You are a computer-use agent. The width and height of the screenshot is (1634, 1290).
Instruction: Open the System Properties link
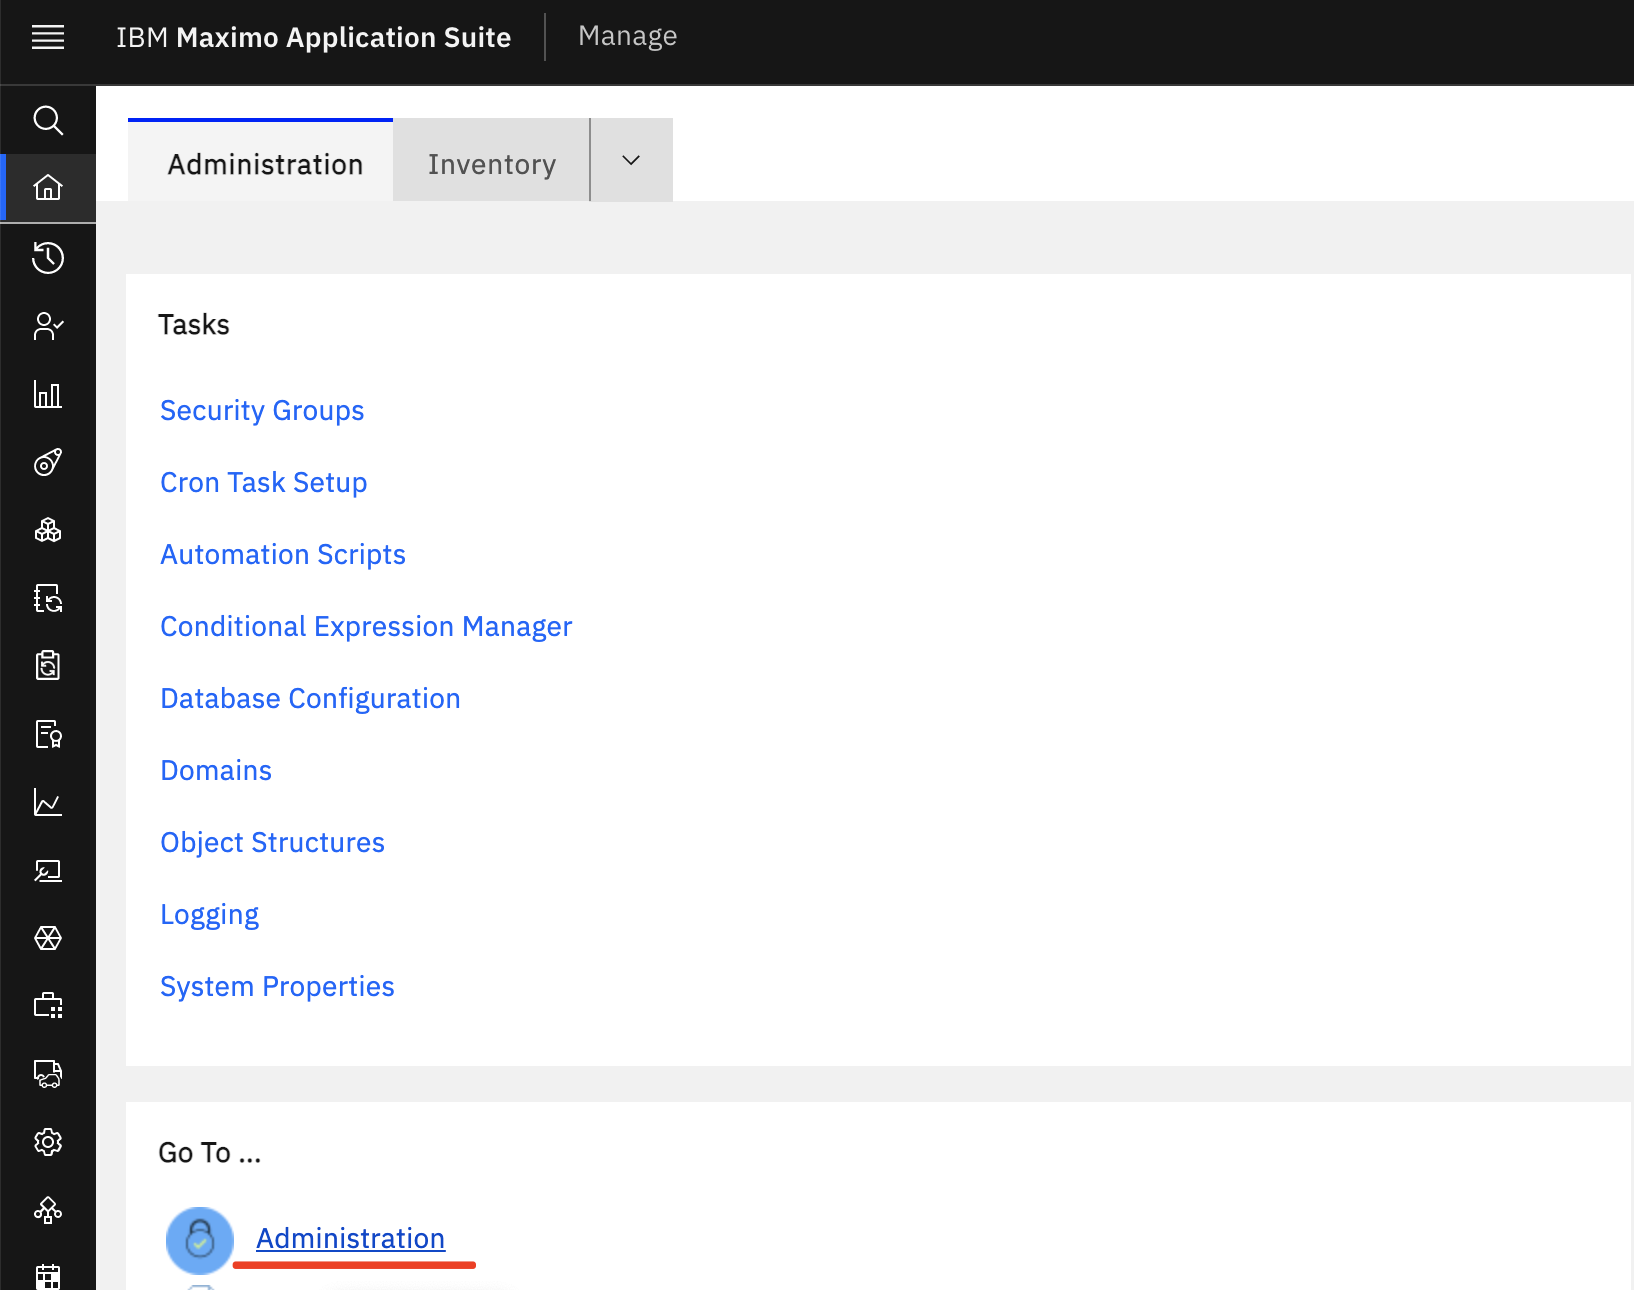[277, 987]
